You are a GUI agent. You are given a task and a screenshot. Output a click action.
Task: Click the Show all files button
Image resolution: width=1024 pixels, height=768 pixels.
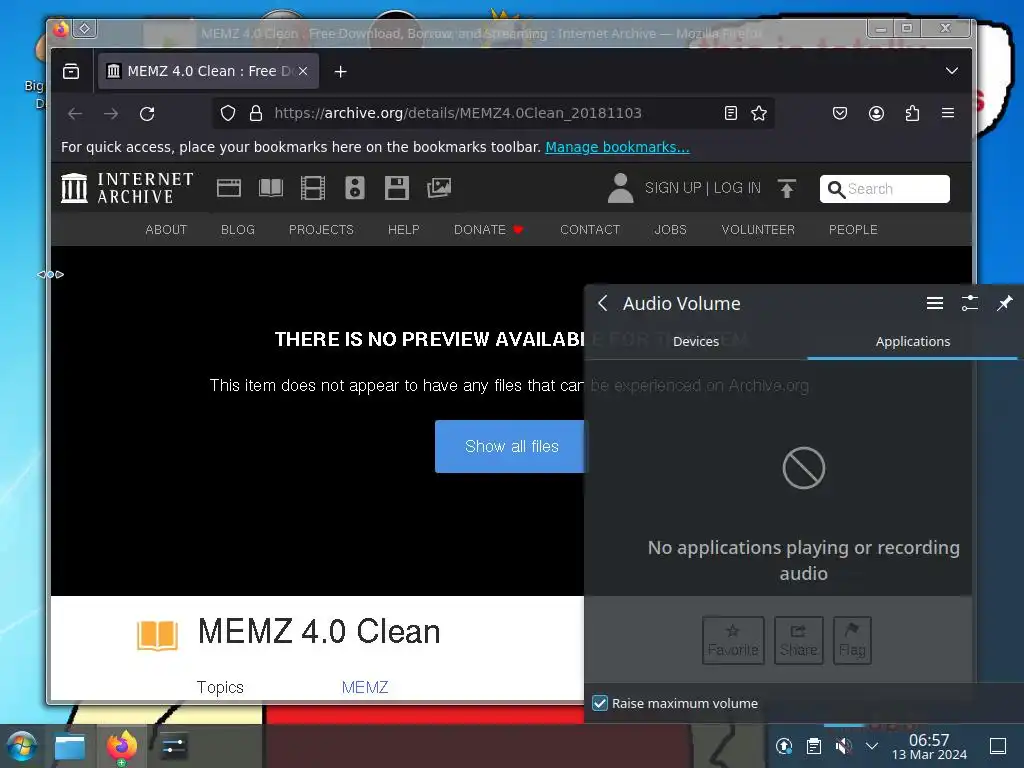tap(509, 447)
